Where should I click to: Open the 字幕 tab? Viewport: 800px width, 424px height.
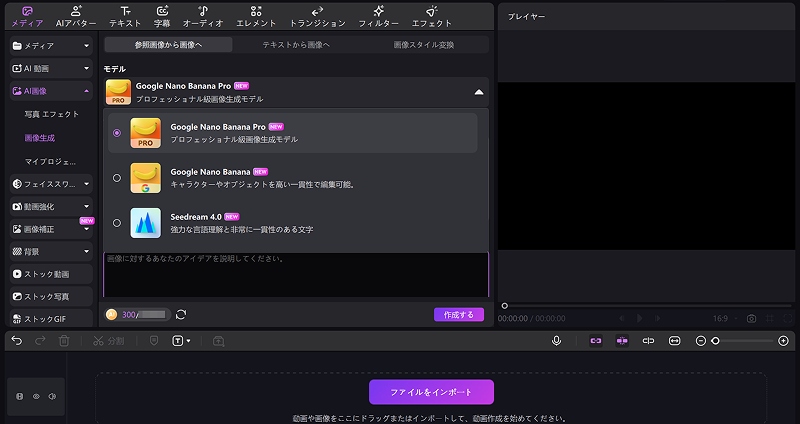162,16
